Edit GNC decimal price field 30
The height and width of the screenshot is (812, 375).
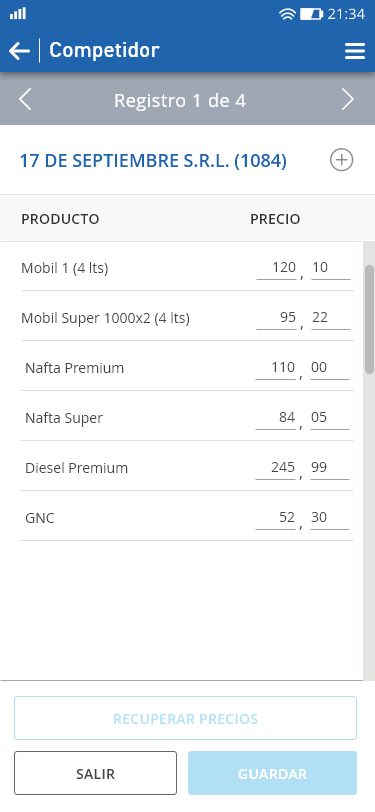330,518
